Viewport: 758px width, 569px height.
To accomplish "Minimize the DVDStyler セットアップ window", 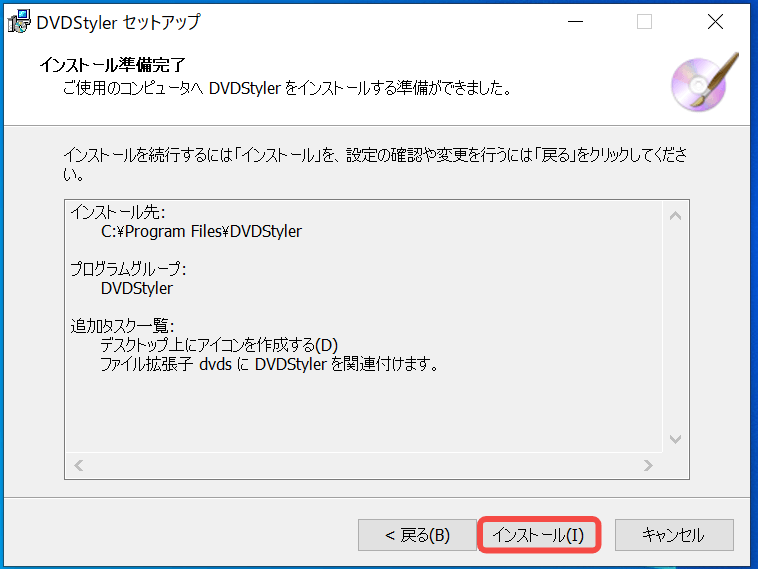I will point(575,22).
